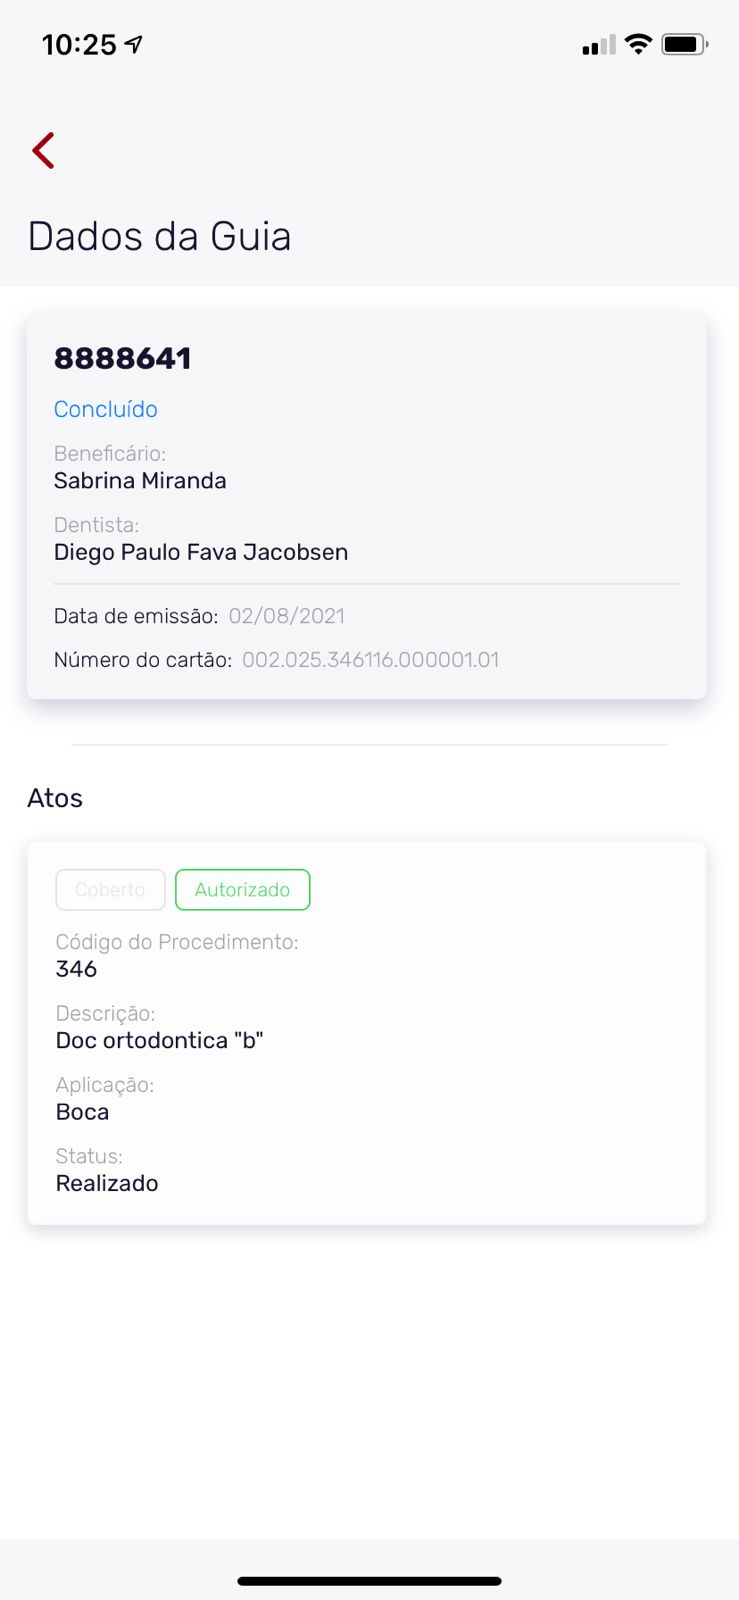Tap the battery indicator icon

click(x=684, y=44)
